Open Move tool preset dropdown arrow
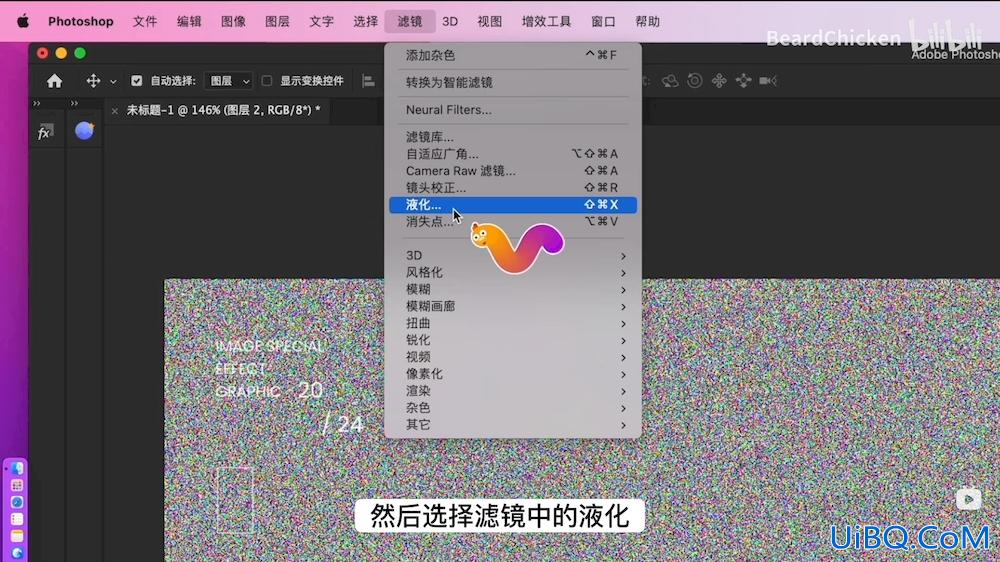Screen dimensions: 1000x562 click(x=113, y=82)
